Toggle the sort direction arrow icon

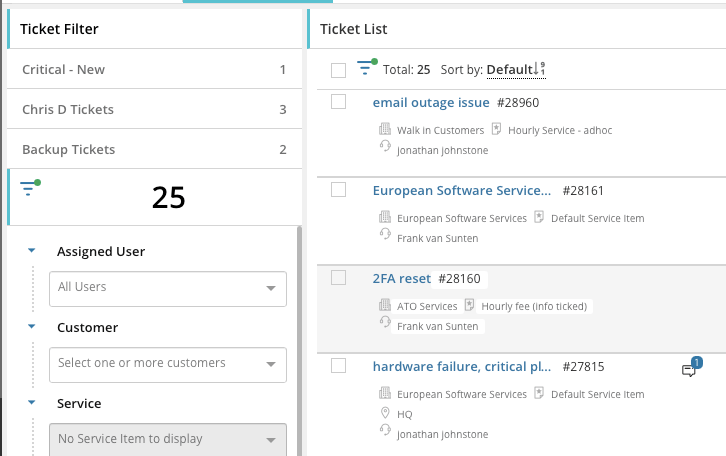pos(540,69)
